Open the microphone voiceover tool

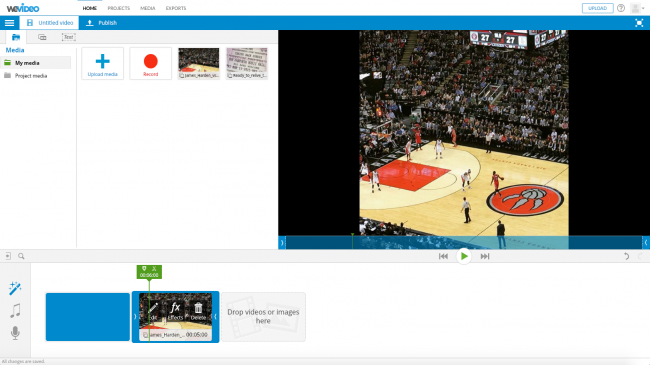coord(15,333)
